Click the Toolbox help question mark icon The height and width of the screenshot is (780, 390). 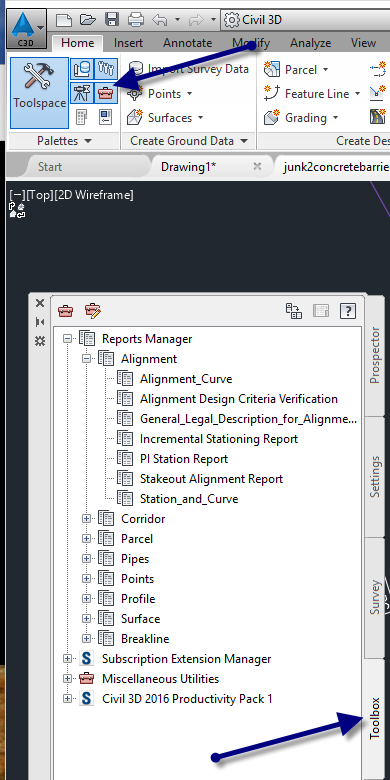348,311
